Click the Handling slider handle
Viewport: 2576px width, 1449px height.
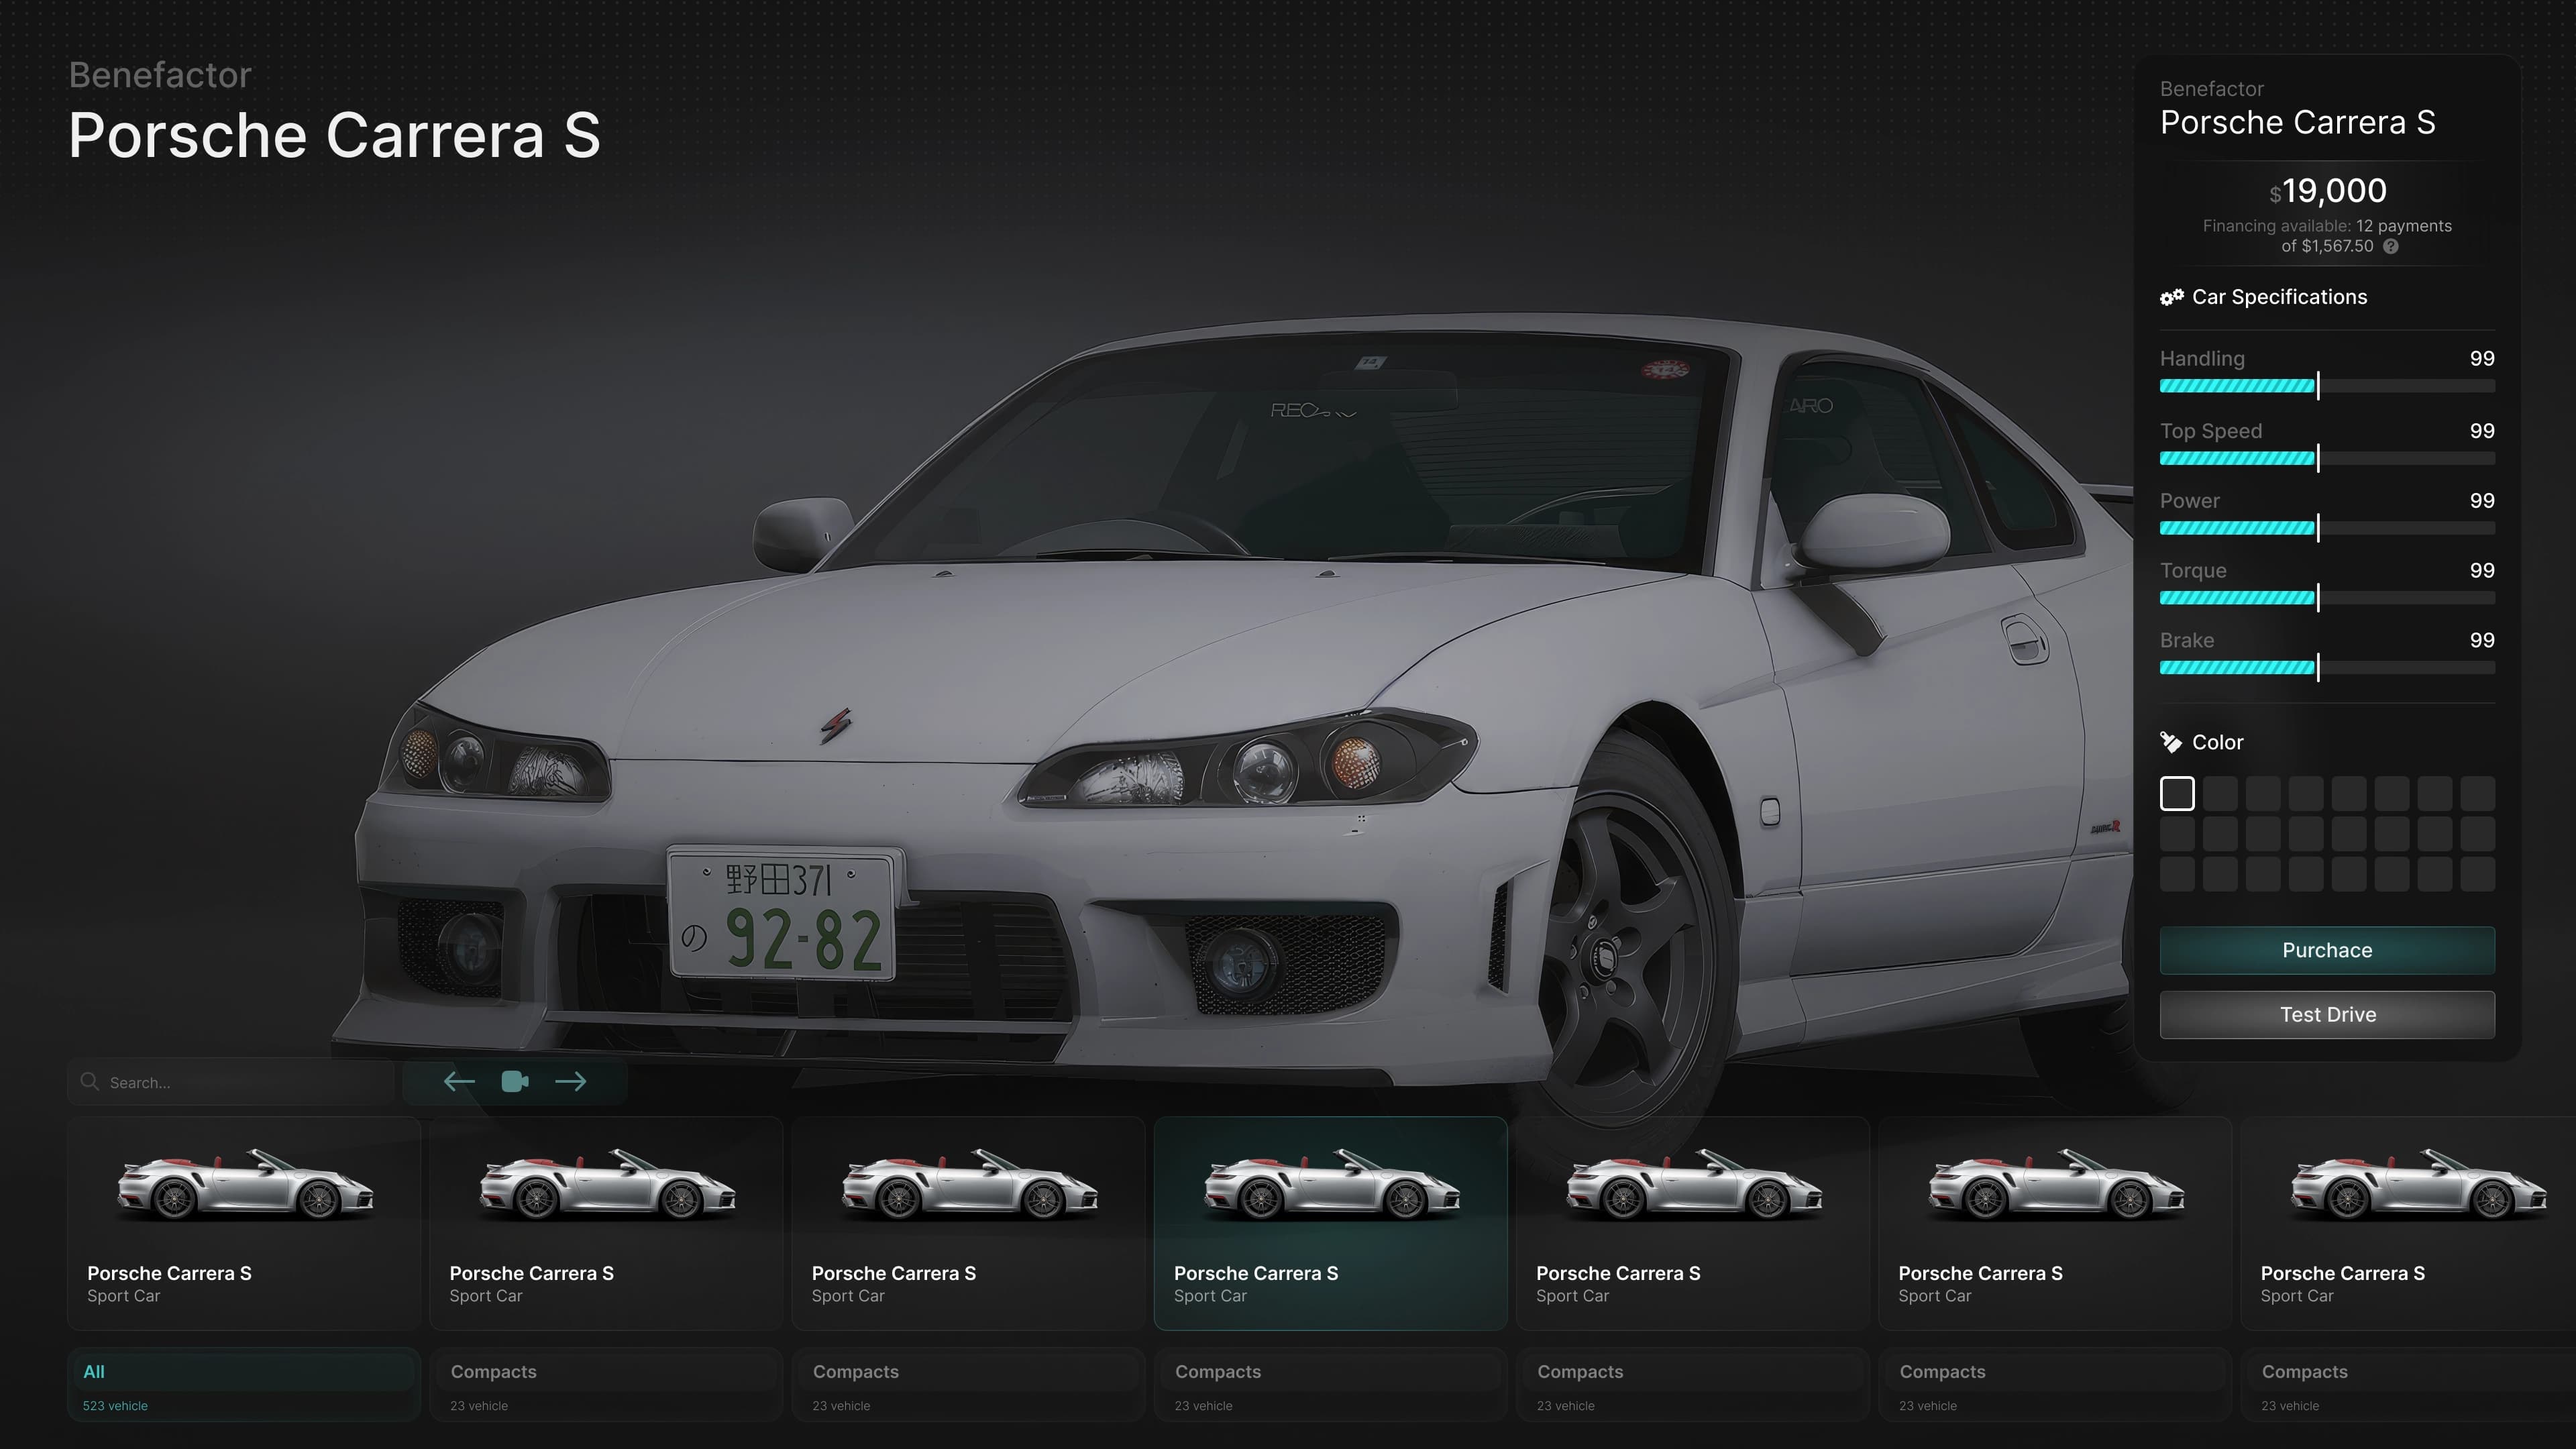(2318, 386)
